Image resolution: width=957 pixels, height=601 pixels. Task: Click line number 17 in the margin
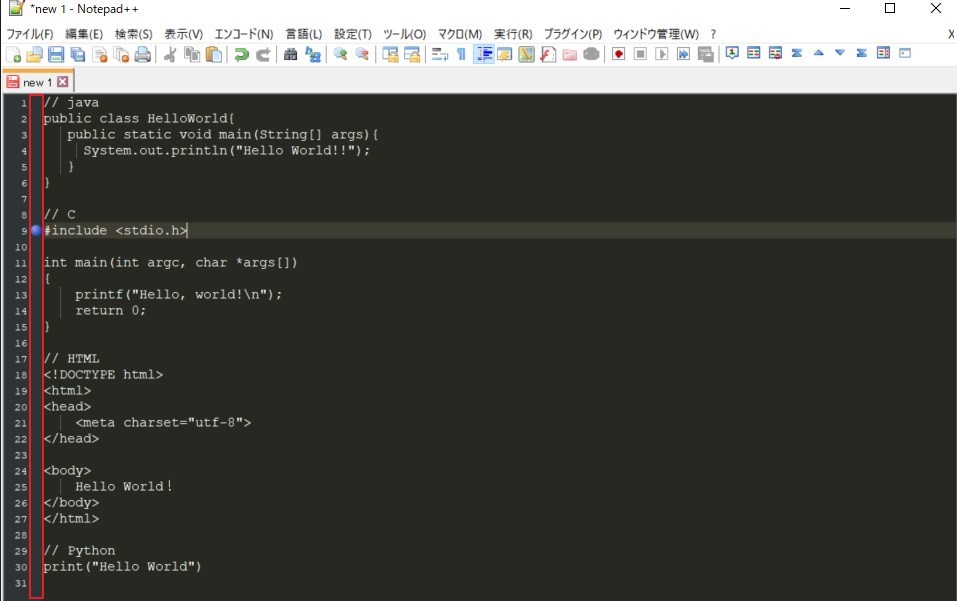point(20,359)
